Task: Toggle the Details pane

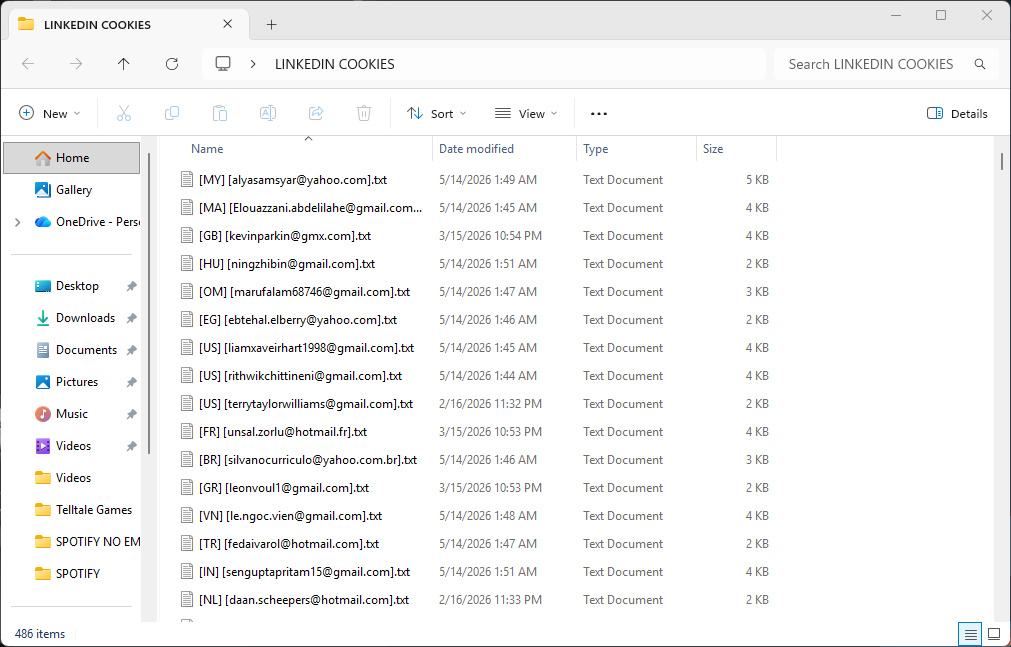Action: point(957,114)
